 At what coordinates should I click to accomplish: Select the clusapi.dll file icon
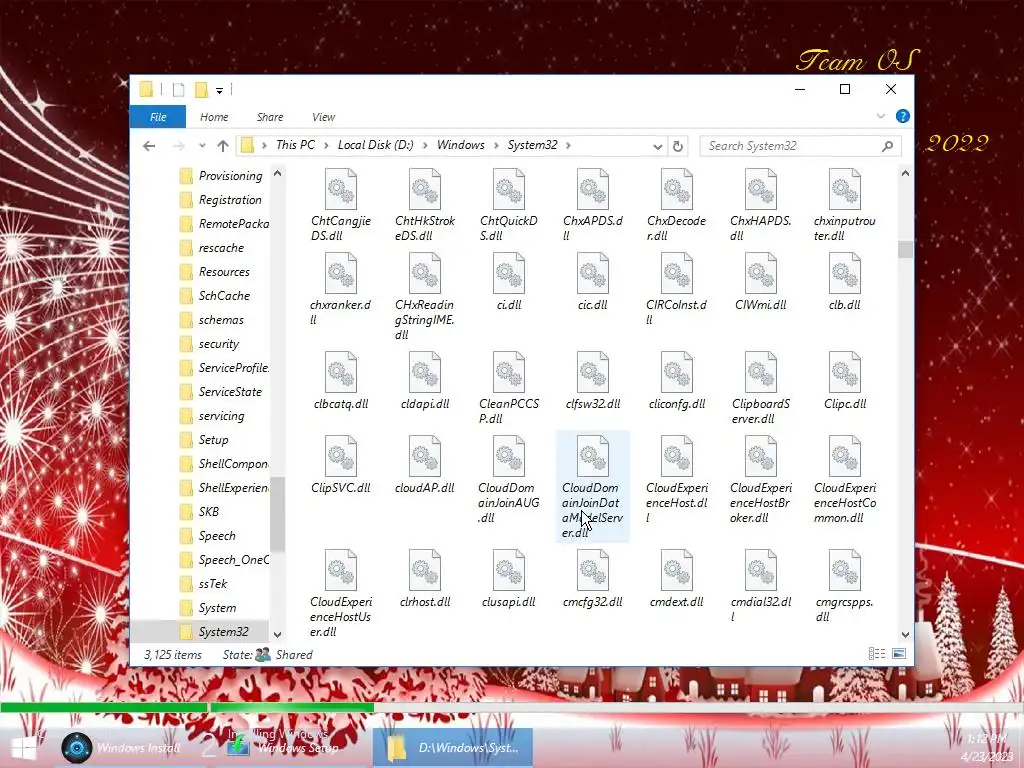[x=509, y=570]
